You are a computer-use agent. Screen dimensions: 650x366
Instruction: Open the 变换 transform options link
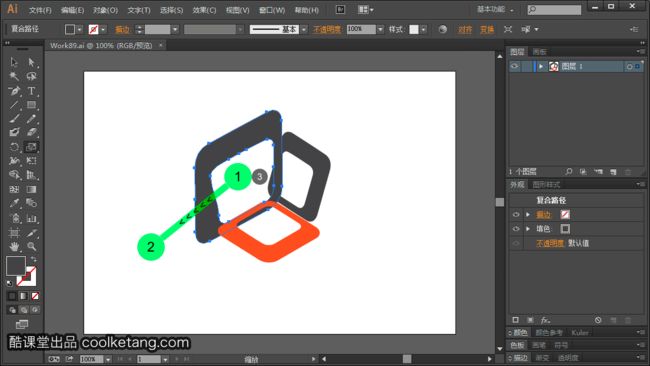487,29
